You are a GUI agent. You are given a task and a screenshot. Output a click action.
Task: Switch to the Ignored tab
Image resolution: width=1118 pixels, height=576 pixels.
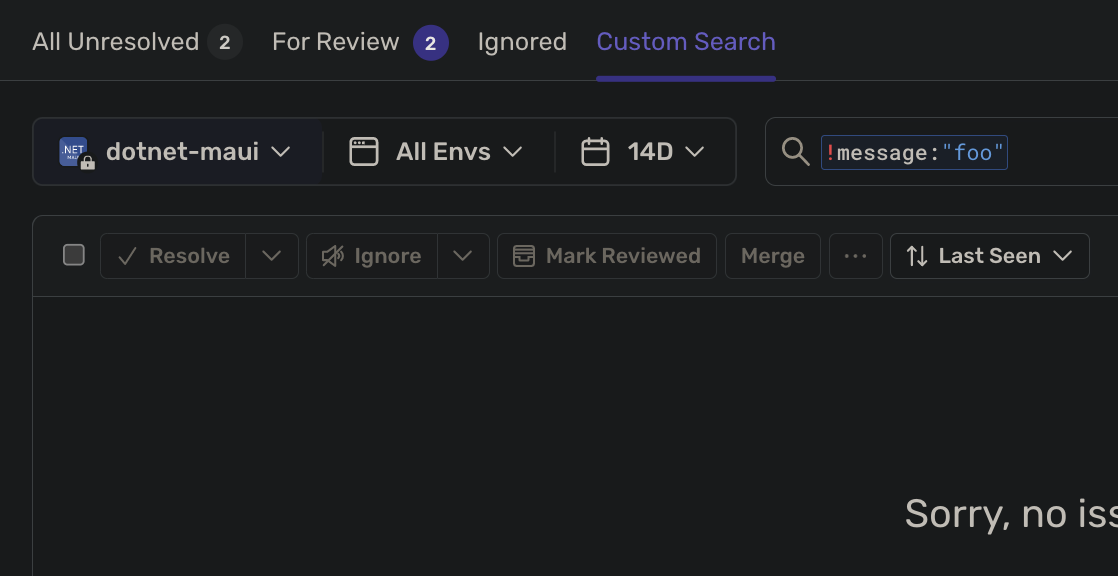click(x=521, y=42)
